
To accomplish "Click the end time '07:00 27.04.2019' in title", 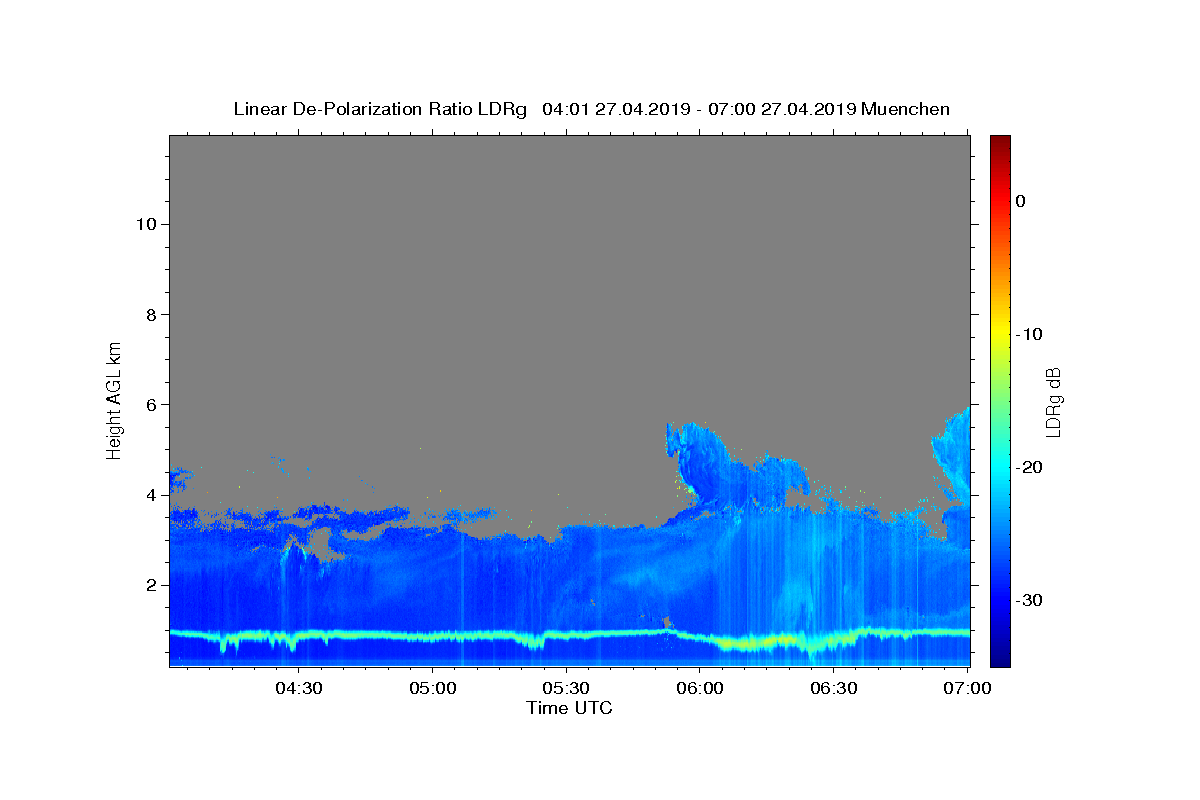I will 782,109.
